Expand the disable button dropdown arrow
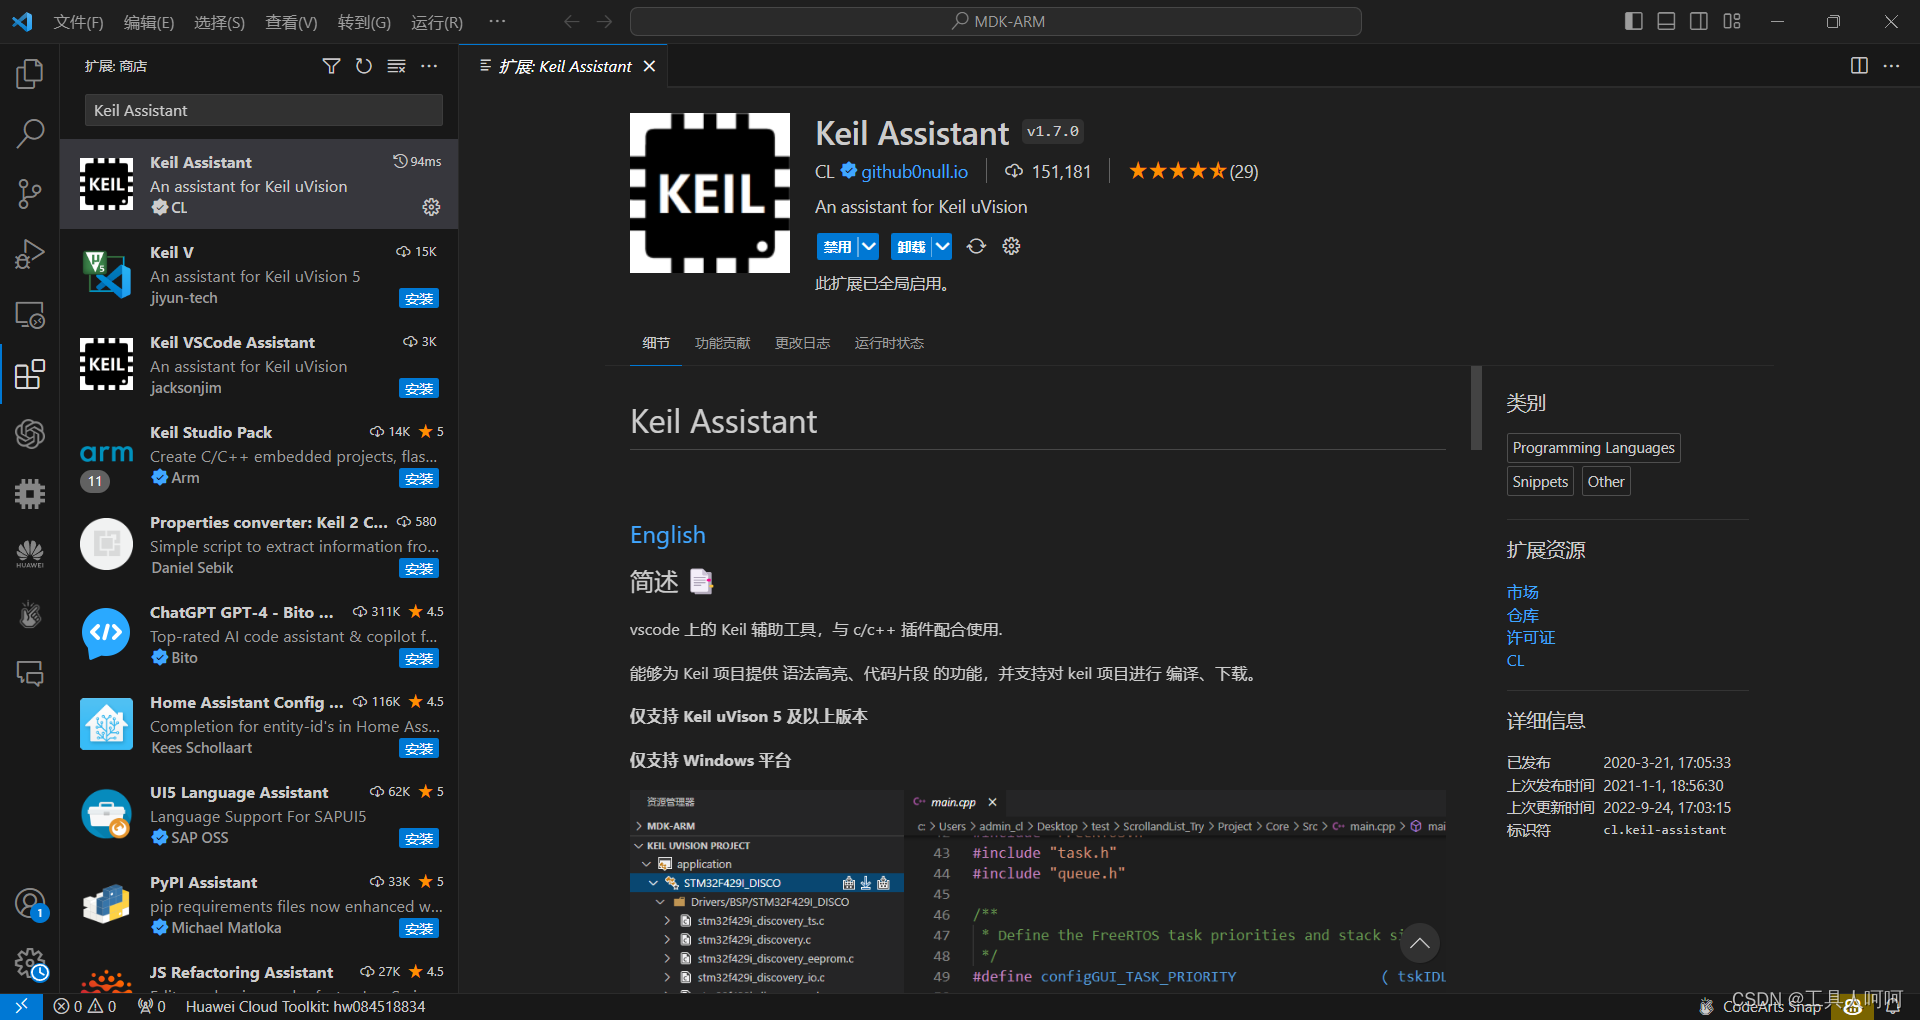 [x=869, y=246]
